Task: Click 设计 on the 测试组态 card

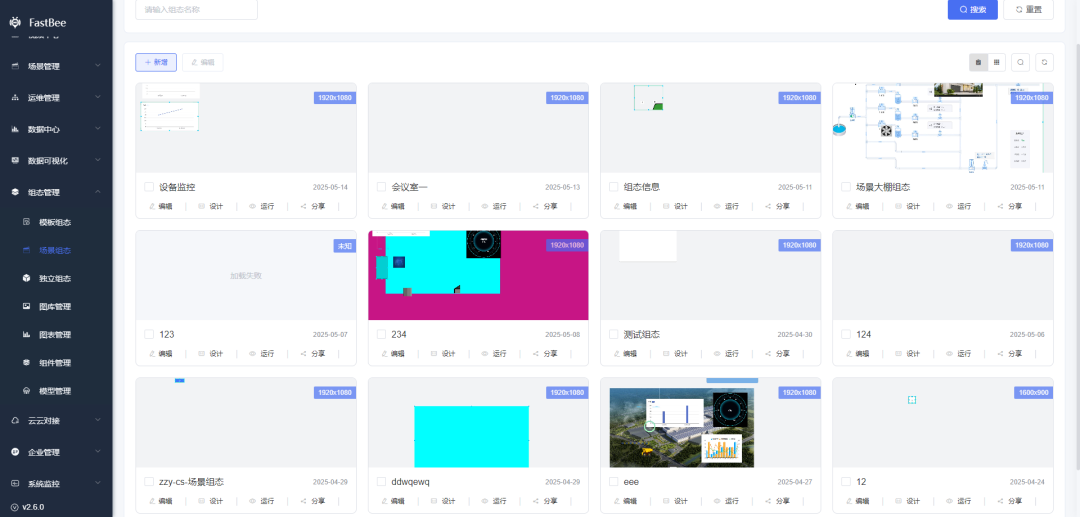Action: point(675,353)
